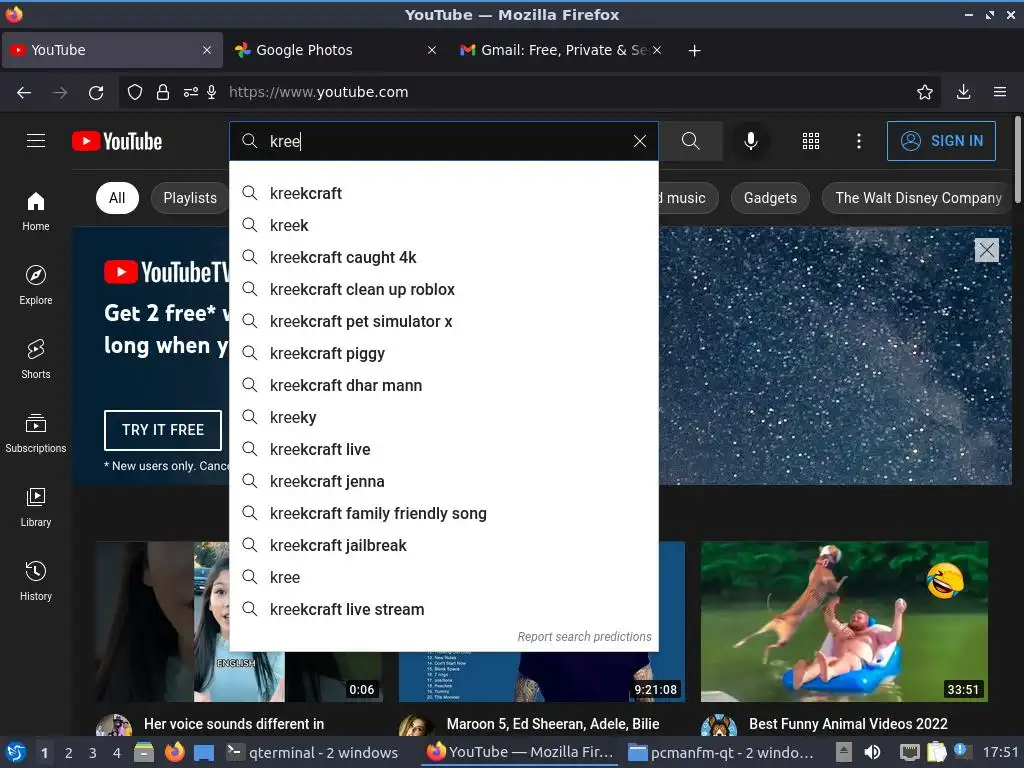Image resolution: width=1024 pixels, height=768 pixels.
Task: Select the All filter chip
Action: [x=117, y=198]
